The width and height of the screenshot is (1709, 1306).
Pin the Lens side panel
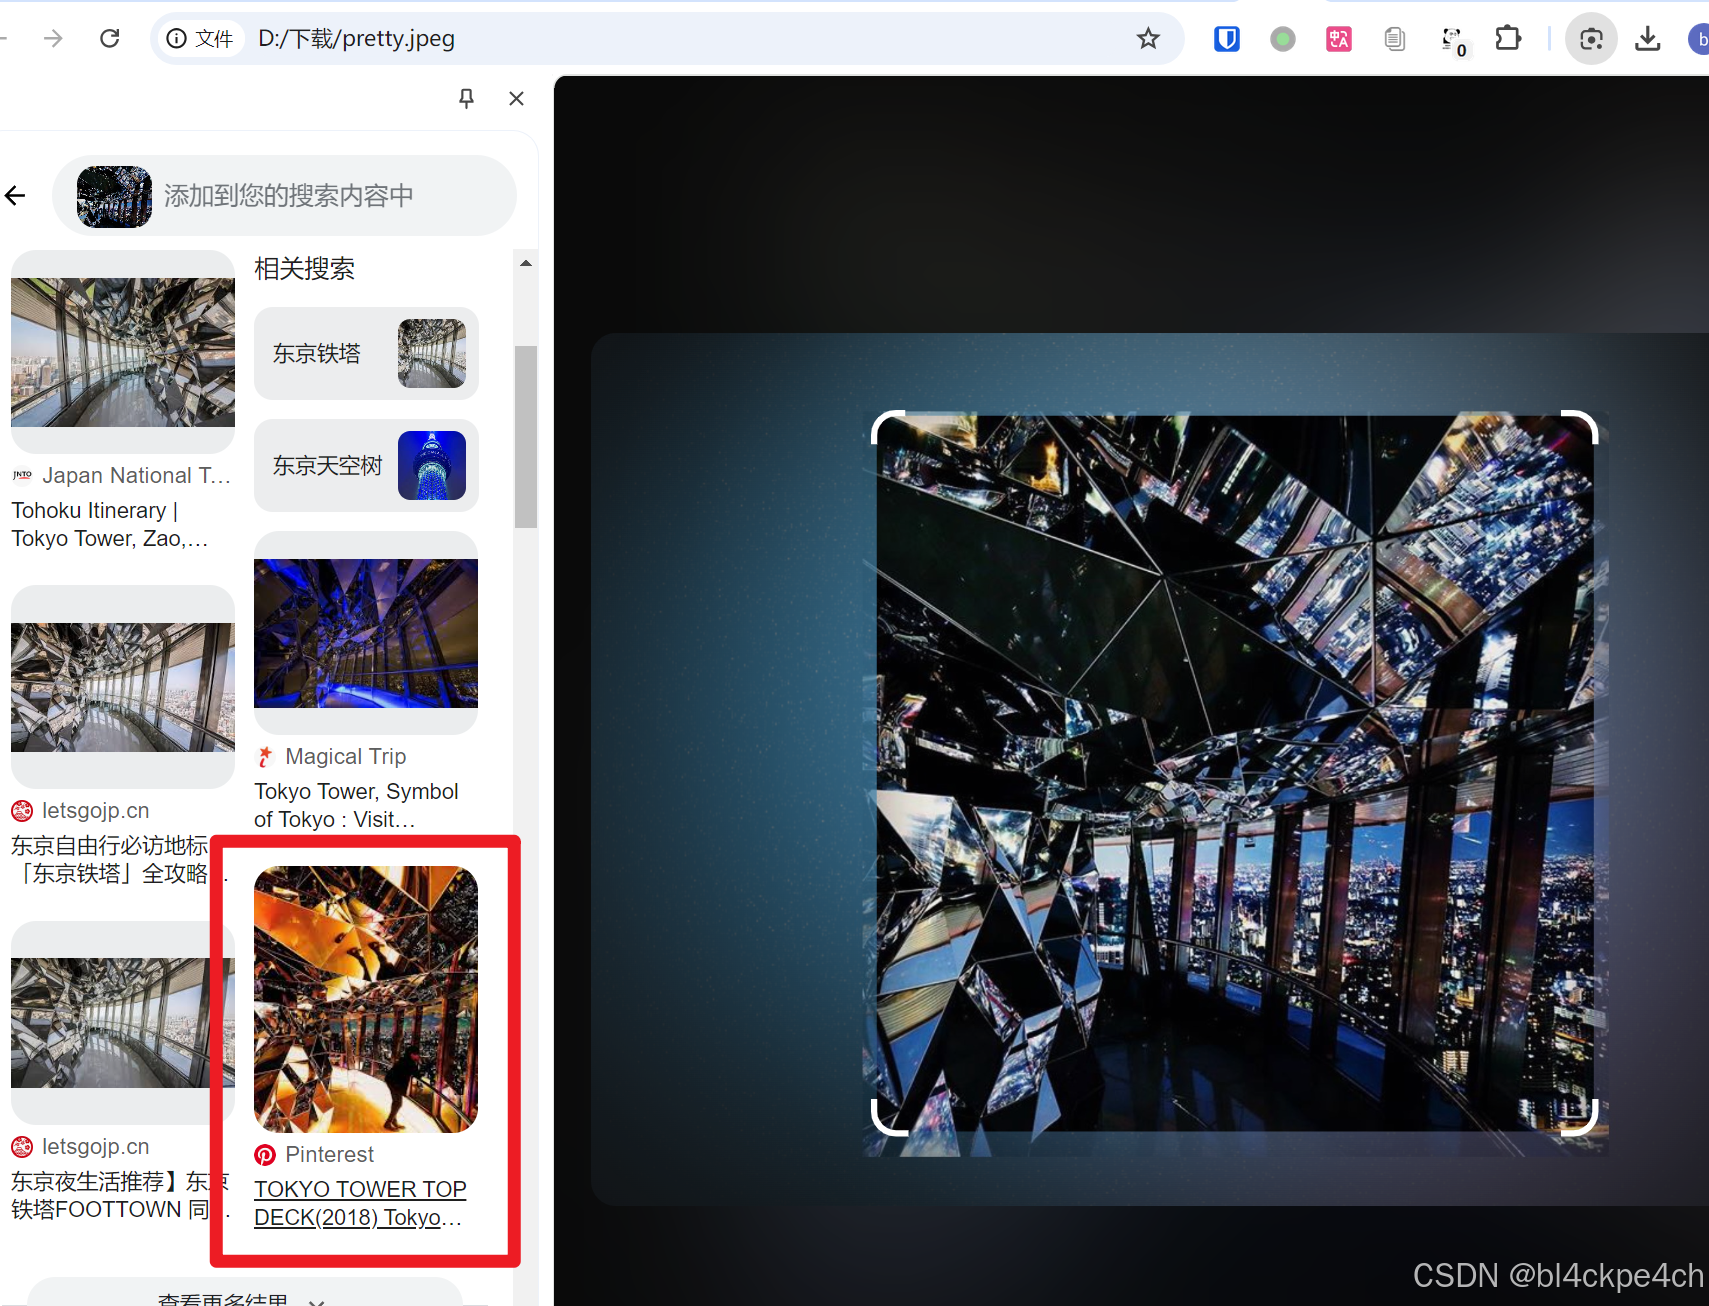(x=466, y=98)
